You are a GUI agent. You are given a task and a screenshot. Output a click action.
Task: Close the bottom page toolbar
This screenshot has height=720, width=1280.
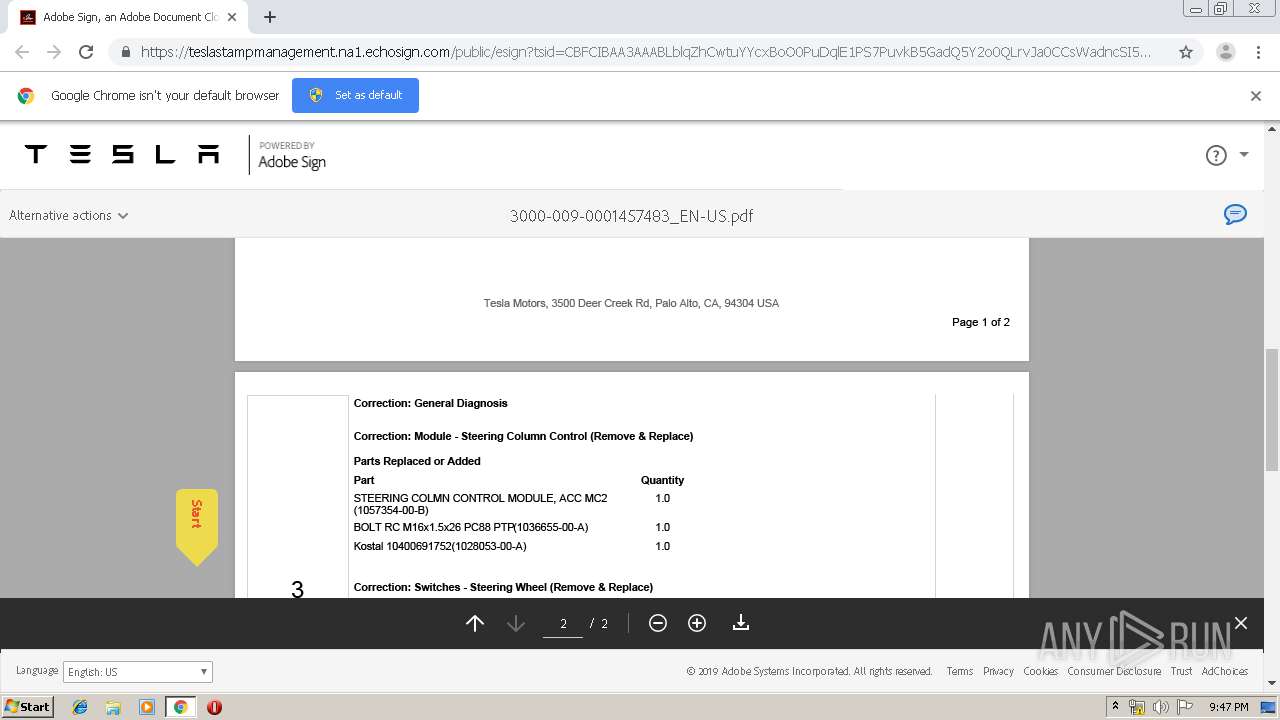point(1241,623)
